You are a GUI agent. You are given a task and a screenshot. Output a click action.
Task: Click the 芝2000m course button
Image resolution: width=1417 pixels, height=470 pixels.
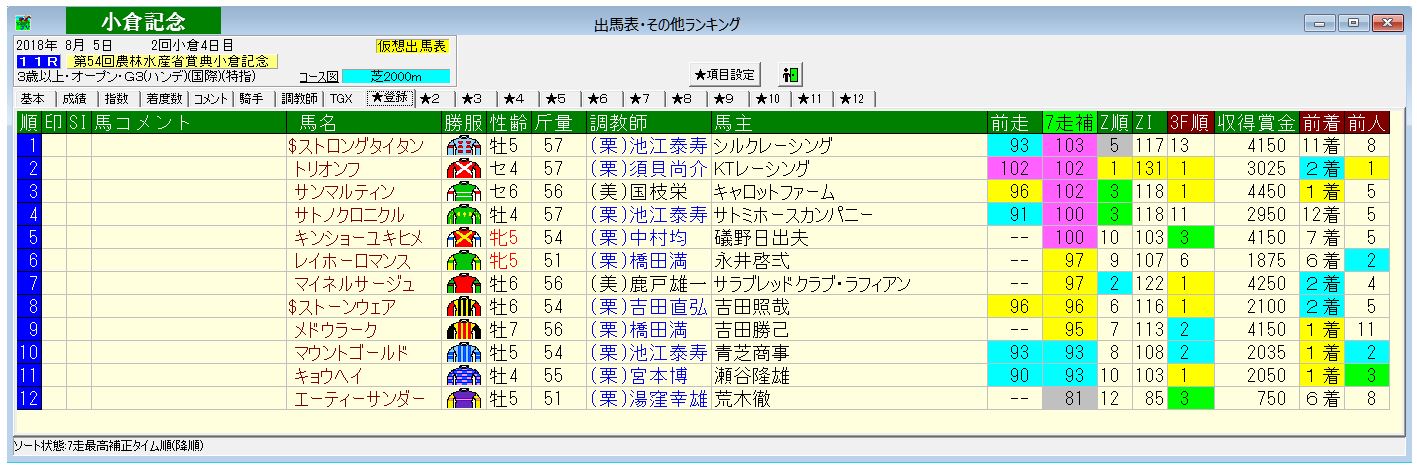coord(396,76)
